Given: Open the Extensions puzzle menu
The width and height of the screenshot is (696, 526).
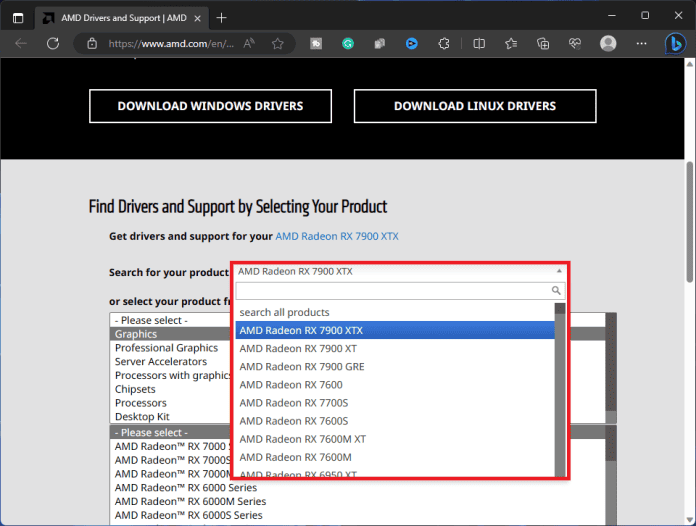Looking at the screenshot, I should pos(443,44).
